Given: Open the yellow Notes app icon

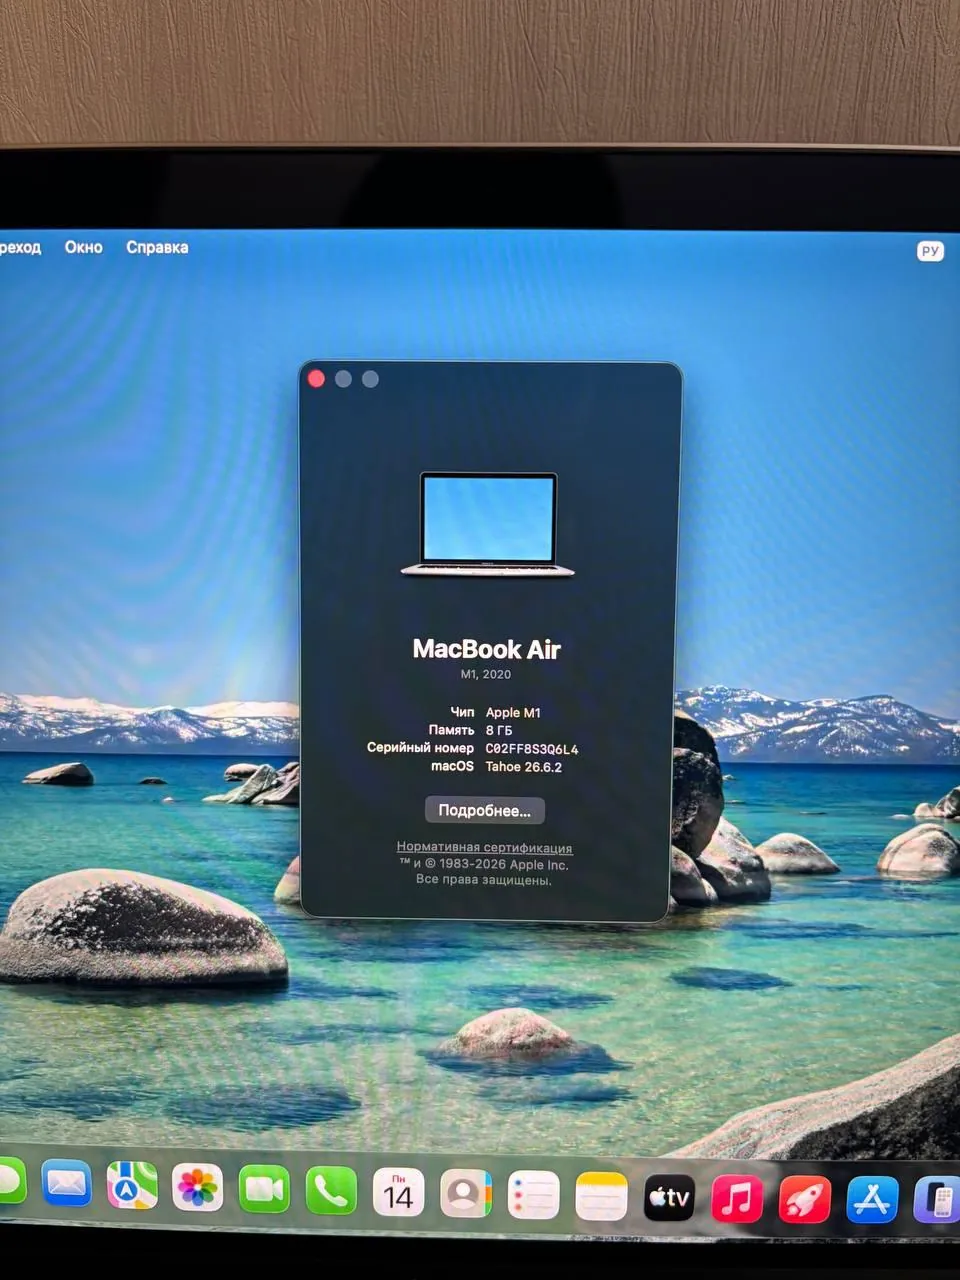Looking at the screenshot, I should 601,1196.
